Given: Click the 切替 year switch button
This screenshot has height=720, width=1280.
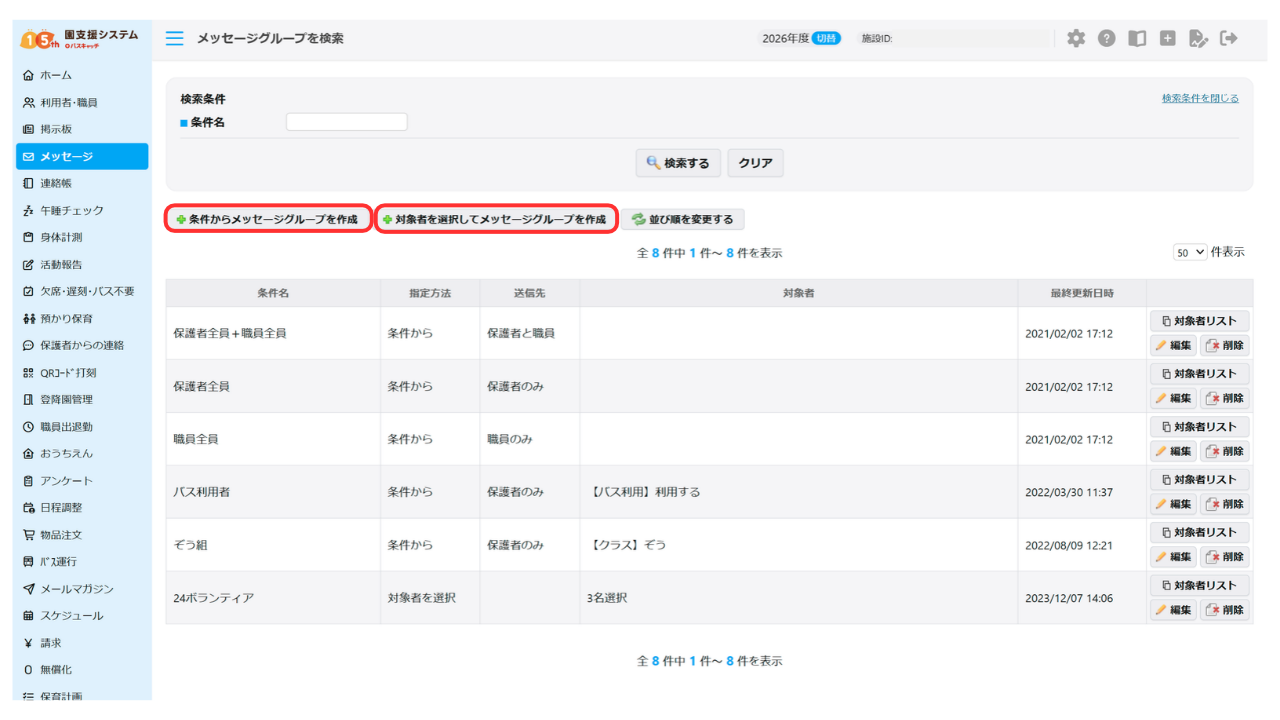Looking at the screenshot, I should 826,38.
